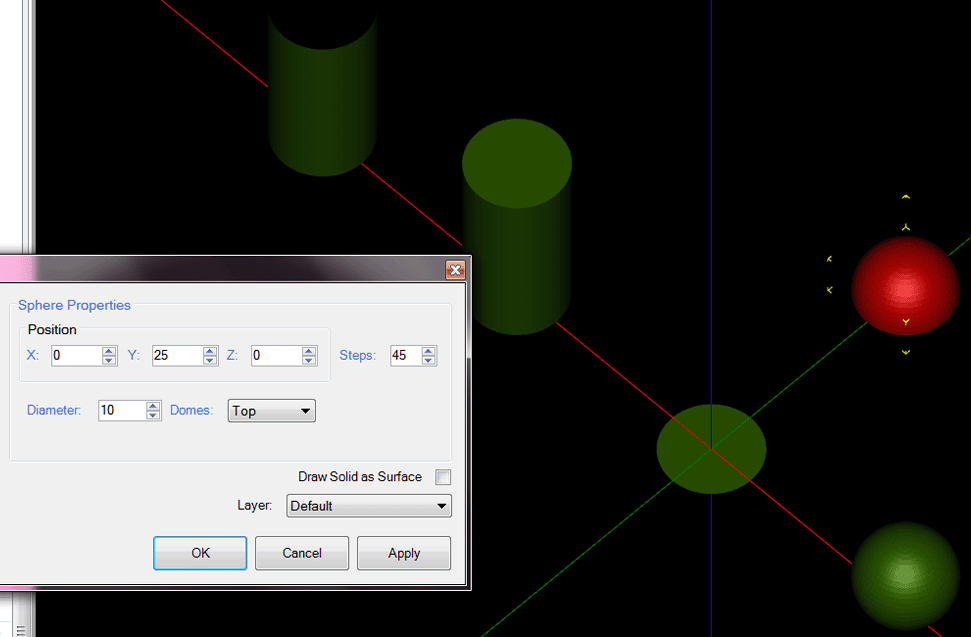Increase Y position with up arrow
The height and width of the screenshot is (637, 971).
[210, 351]
